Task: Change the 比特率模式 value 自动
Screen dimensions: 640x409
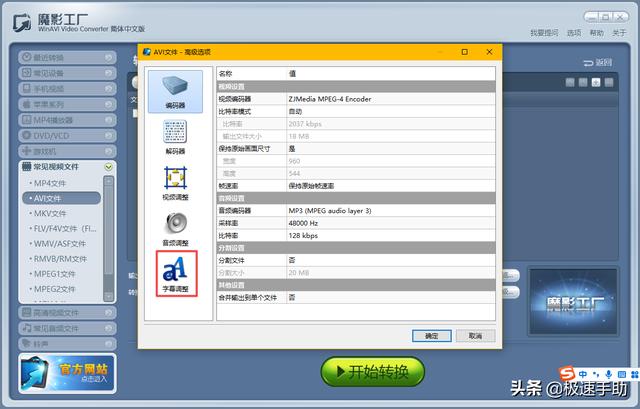Action: coord(391,111)
